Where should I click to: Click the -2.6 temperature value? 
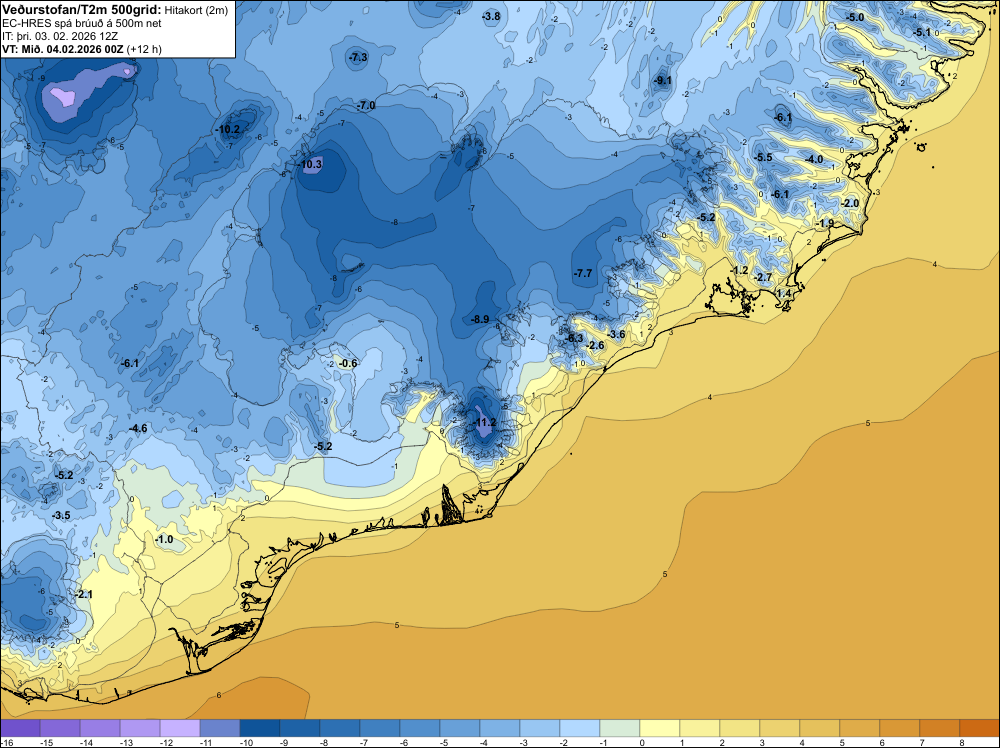tap(595, 346)
